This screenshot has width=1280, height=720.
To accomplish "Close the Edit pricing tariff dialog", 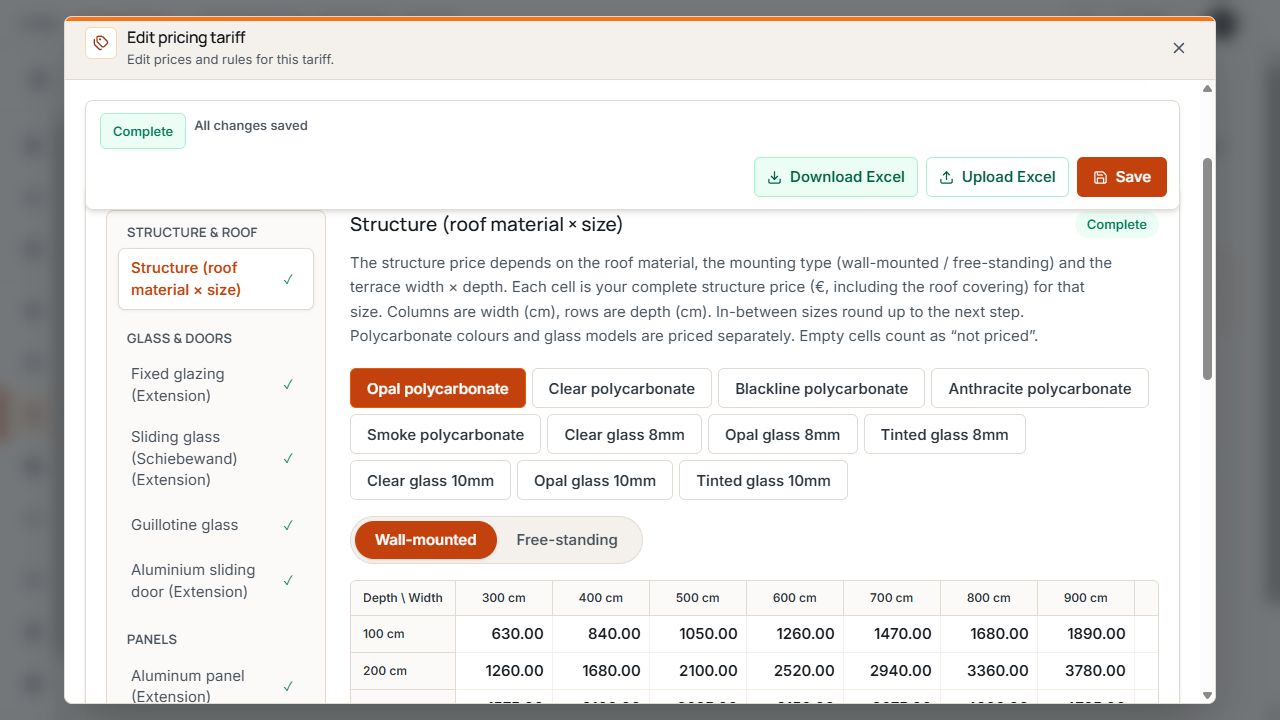I will [1179, 48].
